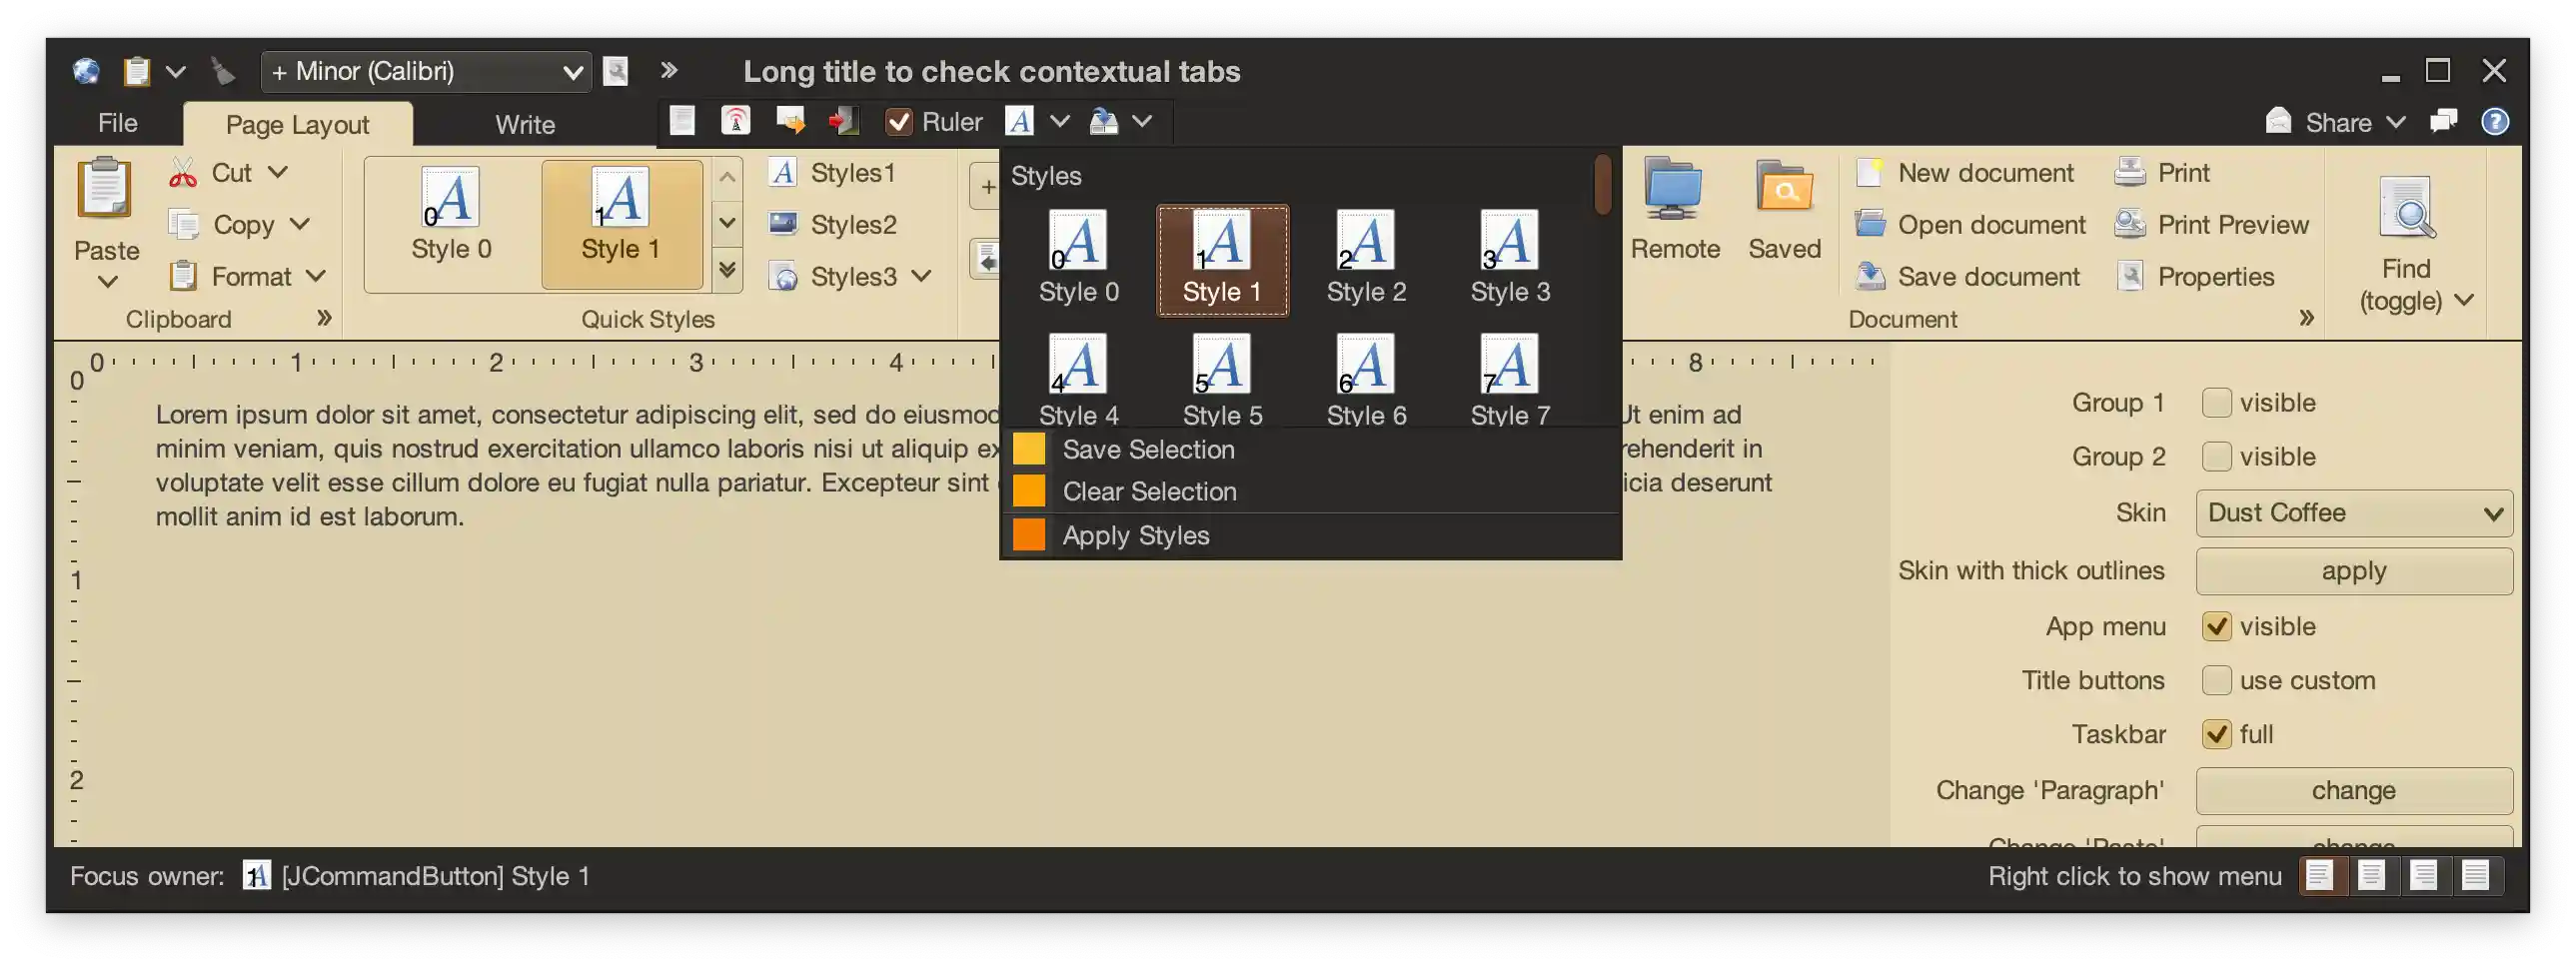Click the Saved search folder icon

tap(1784, 188)
